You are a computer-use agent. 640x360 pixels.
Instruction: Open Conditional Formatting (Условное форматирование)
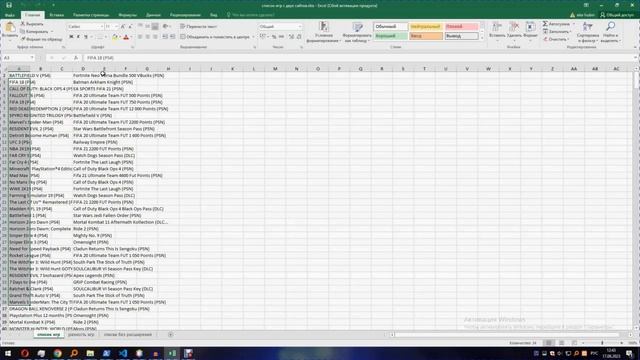point(323,32)
